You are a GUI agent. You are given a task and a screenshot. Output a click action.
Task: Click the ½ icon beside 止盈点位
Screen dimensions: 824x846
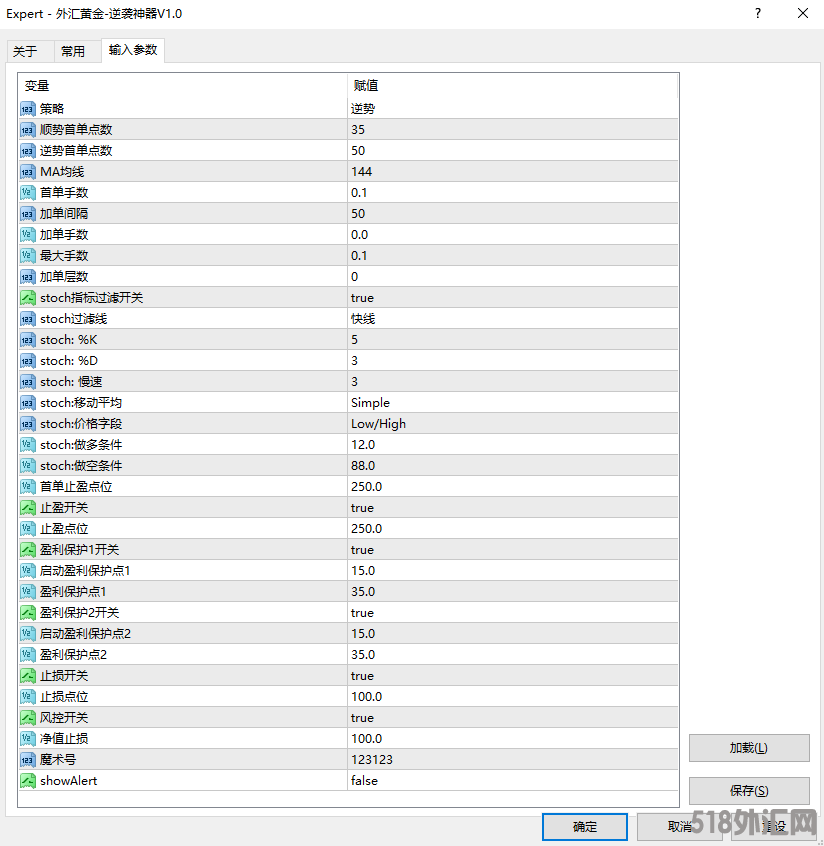click(x=27, y=528)
